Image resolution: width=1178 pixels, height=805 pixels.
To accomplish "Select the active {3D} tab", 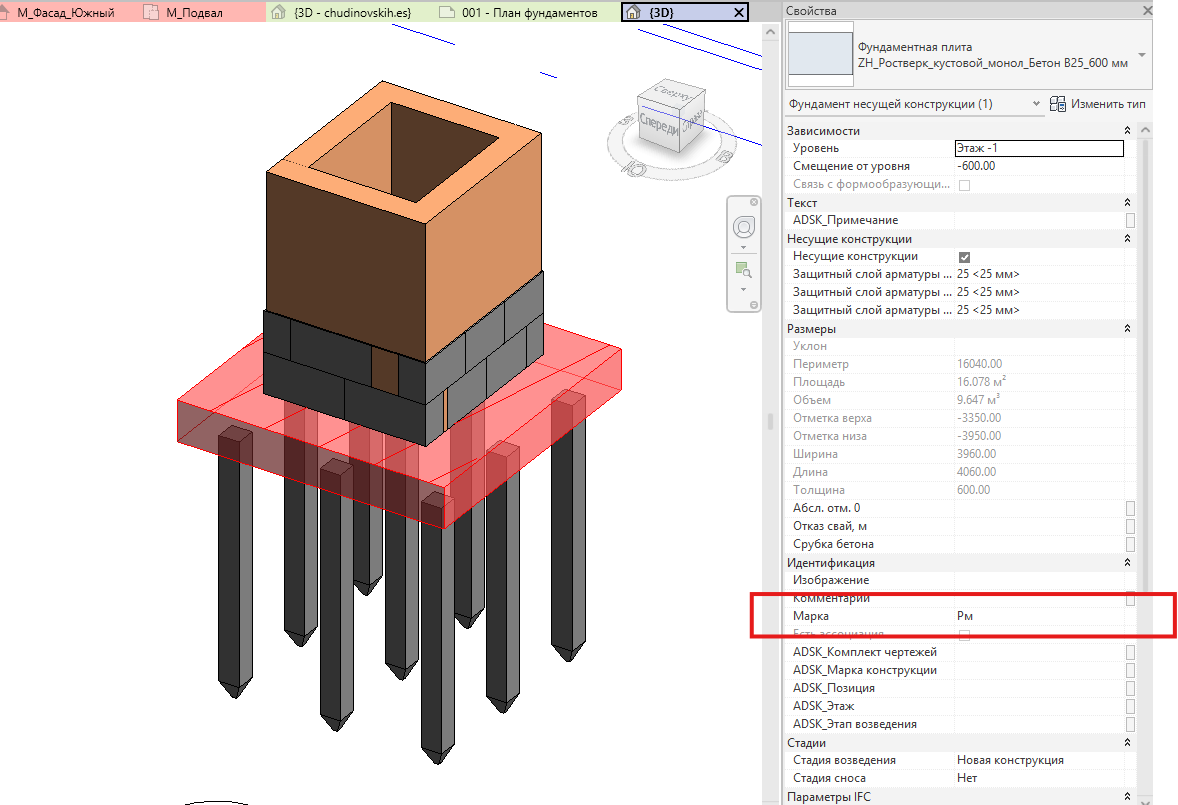I will tap(661, 12).
